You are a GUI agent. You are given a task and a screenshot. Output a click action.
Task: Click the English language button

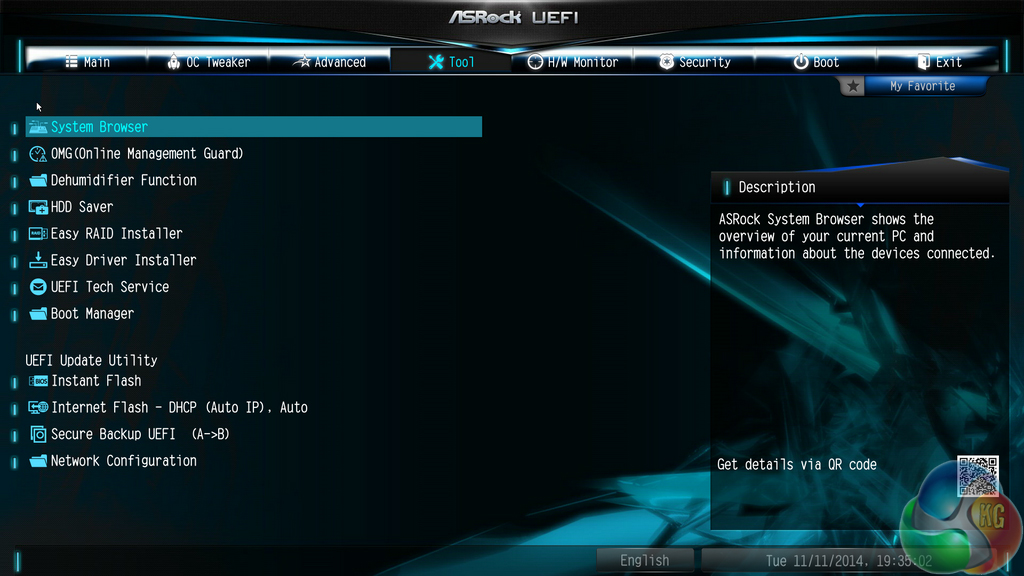point(645,560)
